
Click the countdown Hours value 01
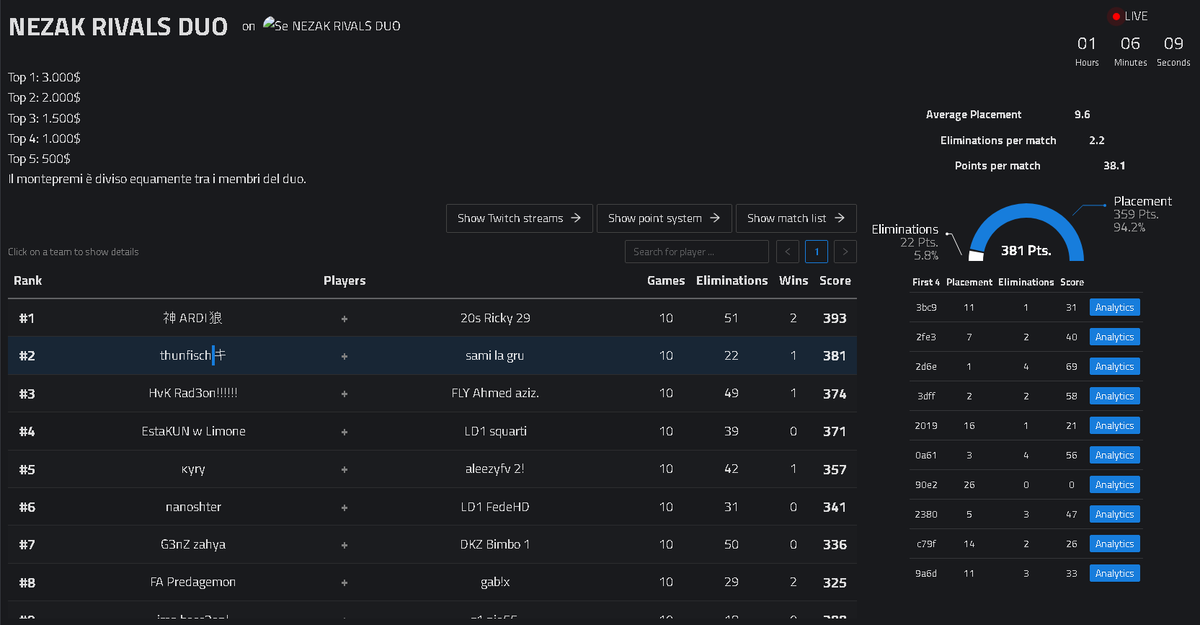coord(1087,44)
